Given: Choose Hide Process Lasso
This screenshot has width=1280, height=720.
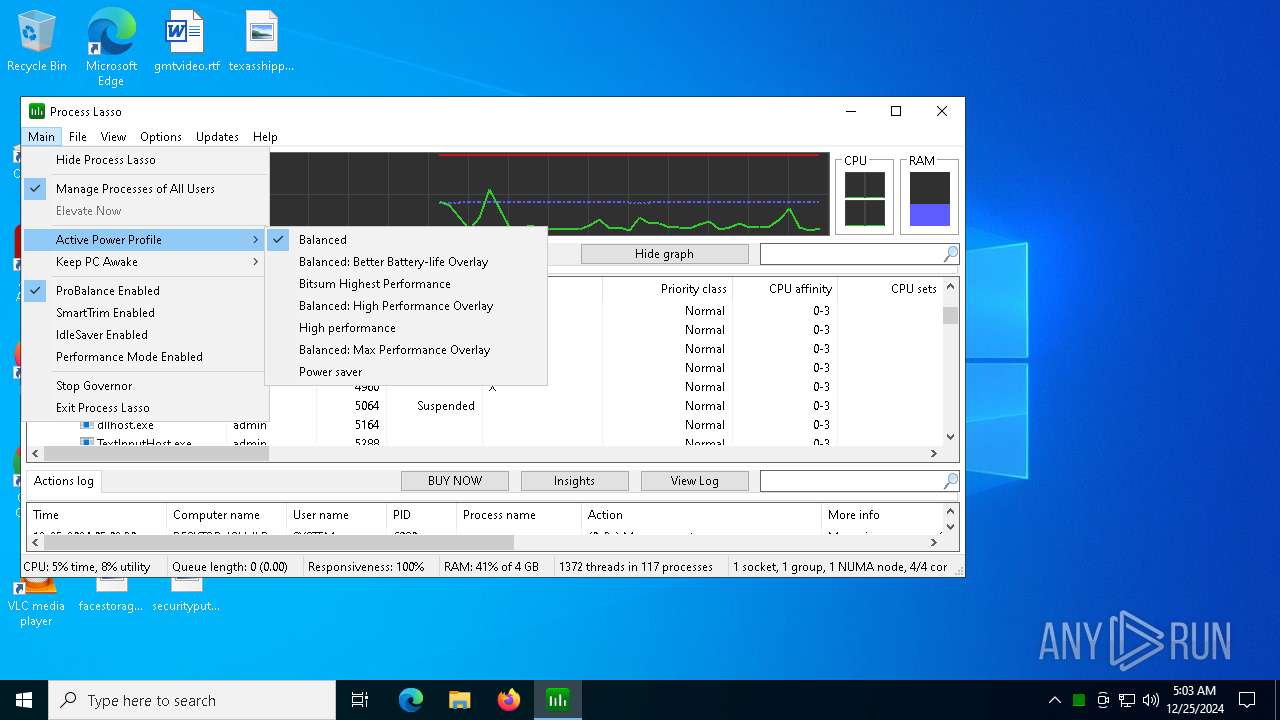Looking at the screenshot, I should [x=146, y=160].
